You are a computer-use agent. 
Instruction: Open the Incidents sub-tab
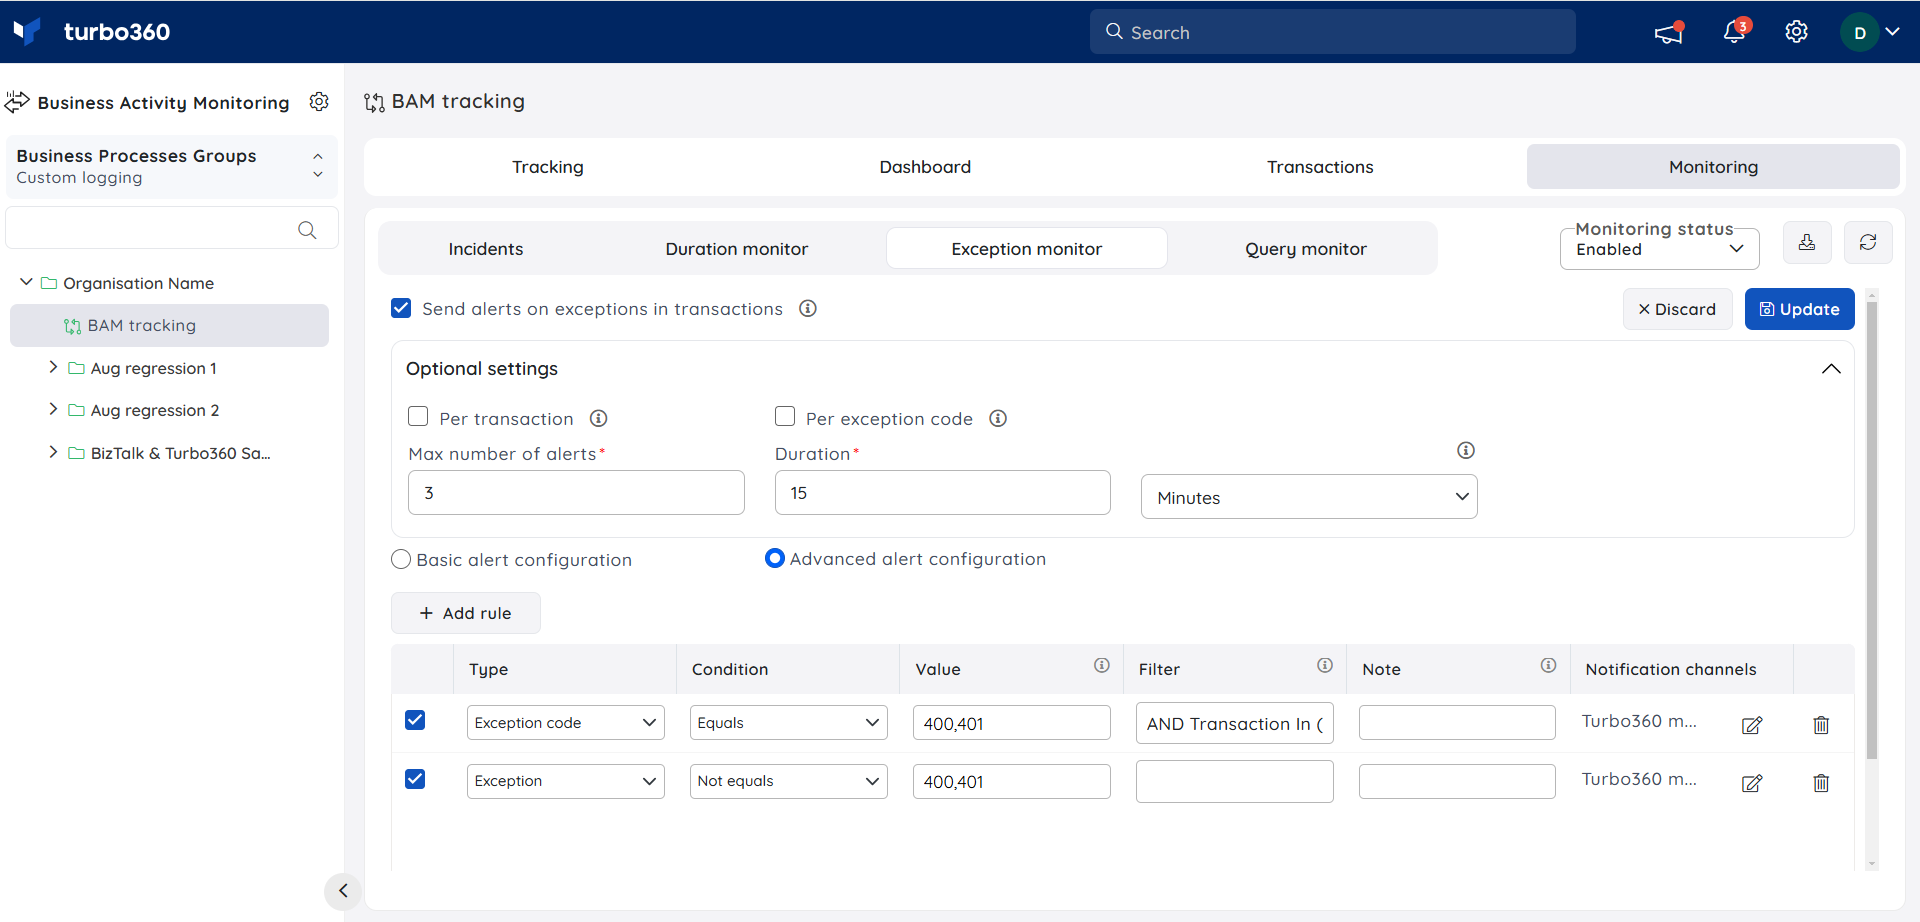pyautogui.click(x=486, y=249)
